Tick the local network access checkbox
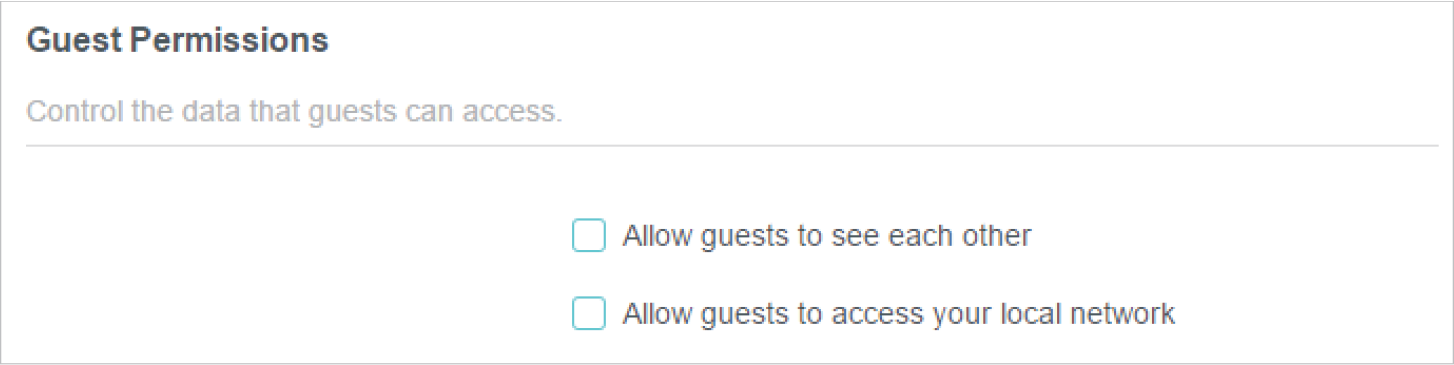Image resolution: width=1454 pixels, height=365 pixels. coord(589,314)
